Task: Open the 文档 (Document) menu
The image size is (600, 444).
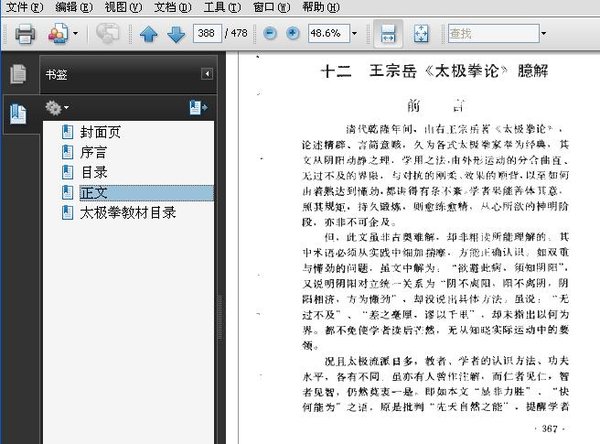Action: [x=172, y=7]
